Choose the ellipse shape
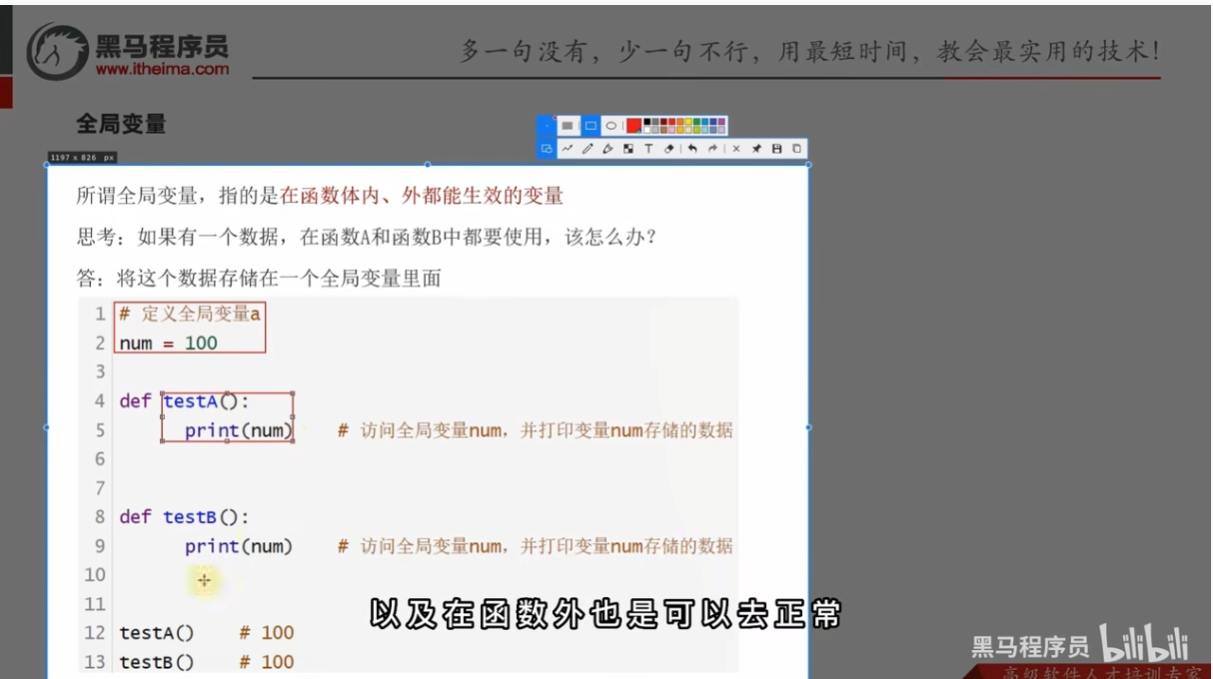Screen dimensions: 1213x679 611,126
